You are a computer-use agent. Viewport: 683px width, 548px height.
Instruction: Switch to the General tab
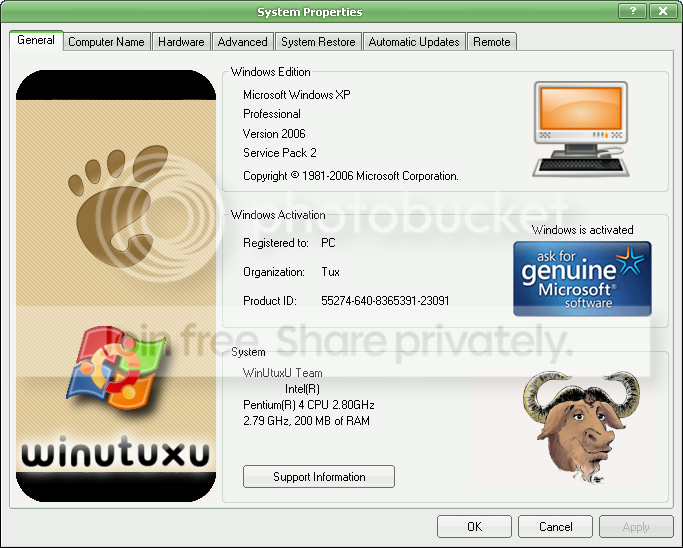point(36,41)
